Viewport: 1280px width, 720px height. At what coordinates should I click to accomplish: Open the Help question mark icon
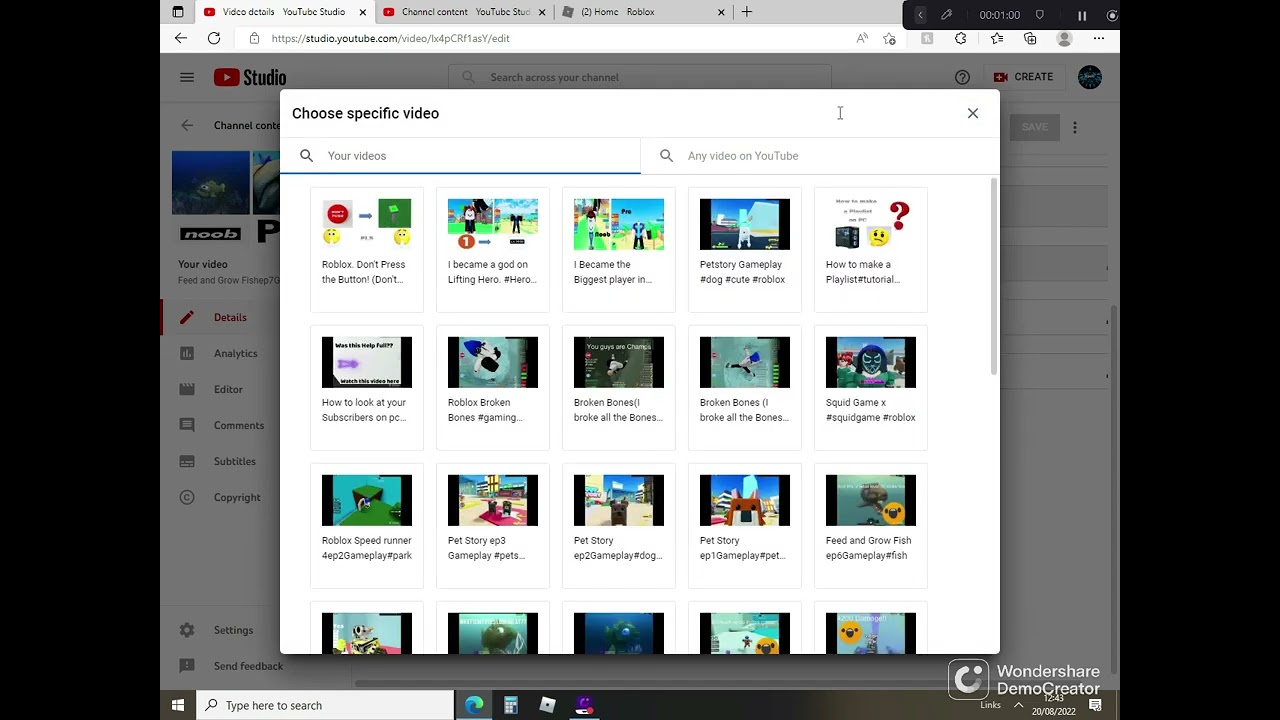(x=962, y=77)
